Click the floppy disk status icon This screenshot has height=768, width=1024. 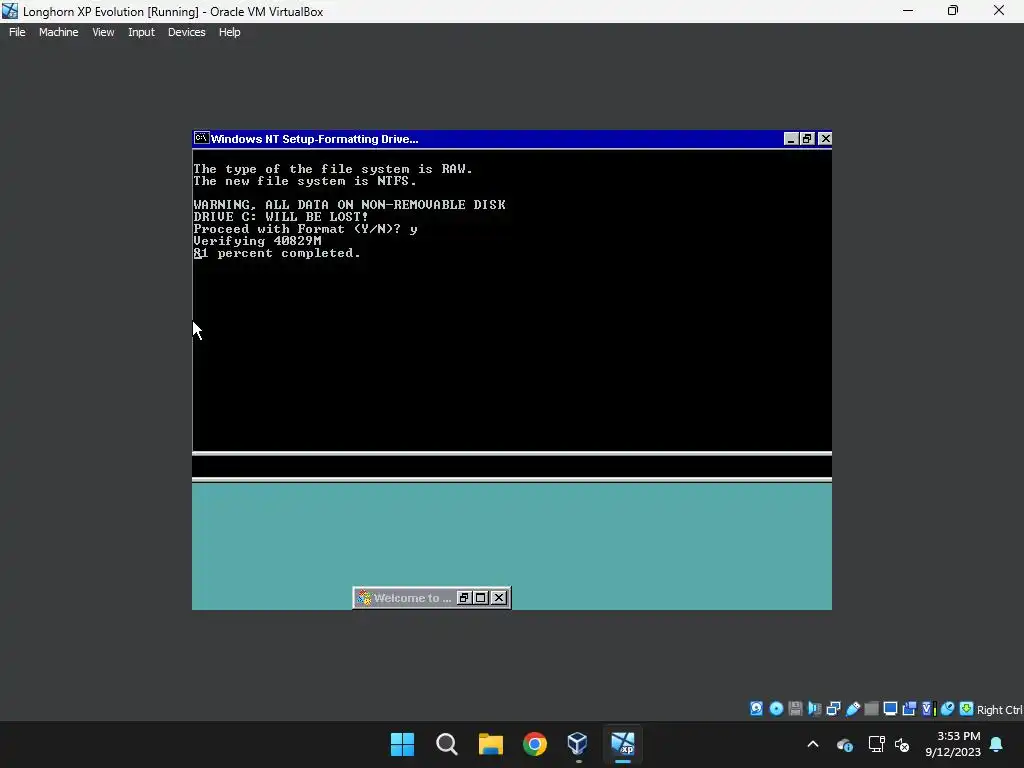[795, 709]
